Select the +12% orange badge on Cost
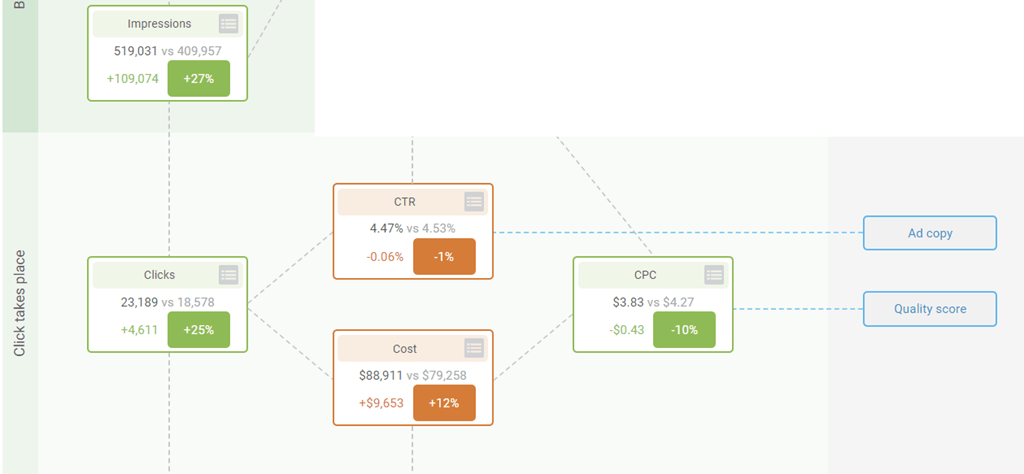The image size is (1024, 474). tap(444, 403)
